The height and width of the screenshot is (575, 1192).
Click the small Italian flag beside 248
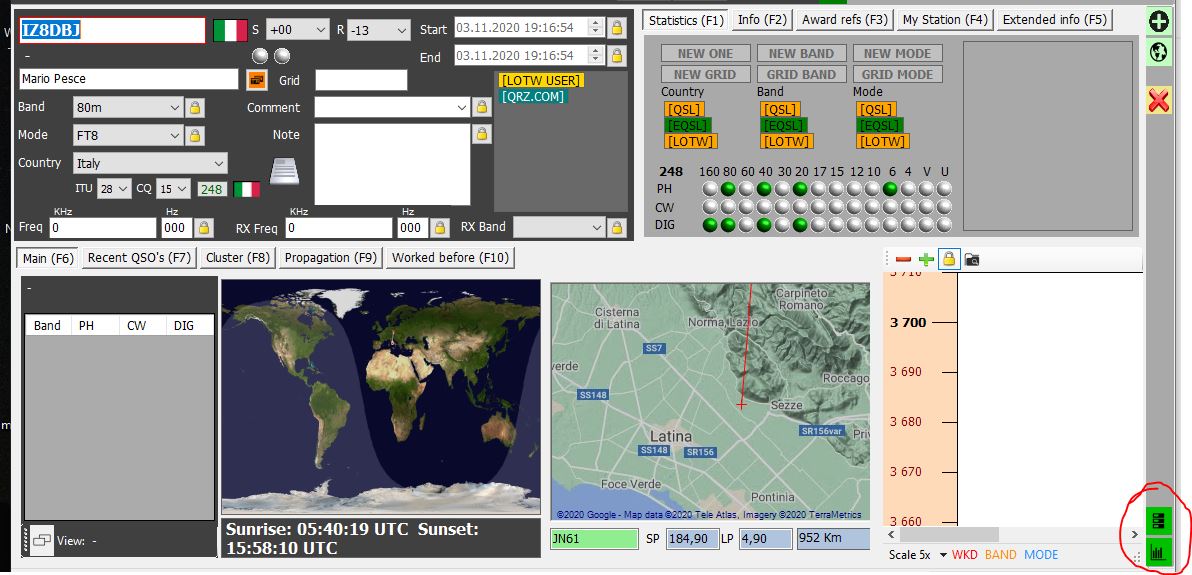(x=246, y=189)
